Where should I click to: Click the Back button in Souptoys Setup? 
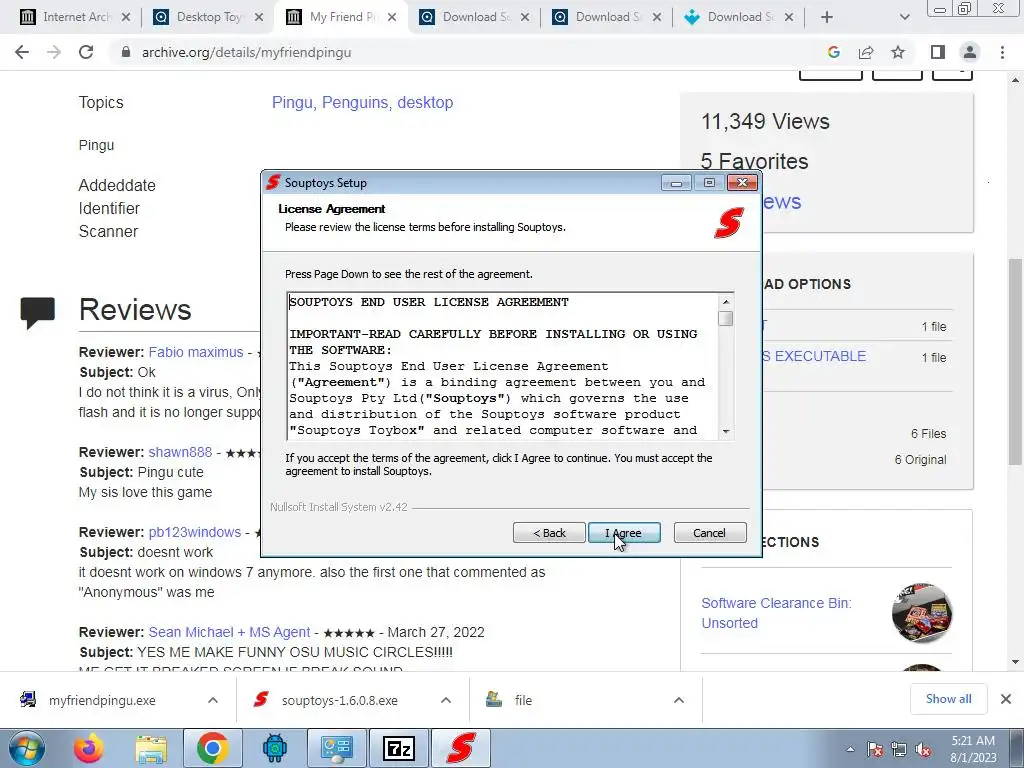pyautogui.click(x=549, y=533)
